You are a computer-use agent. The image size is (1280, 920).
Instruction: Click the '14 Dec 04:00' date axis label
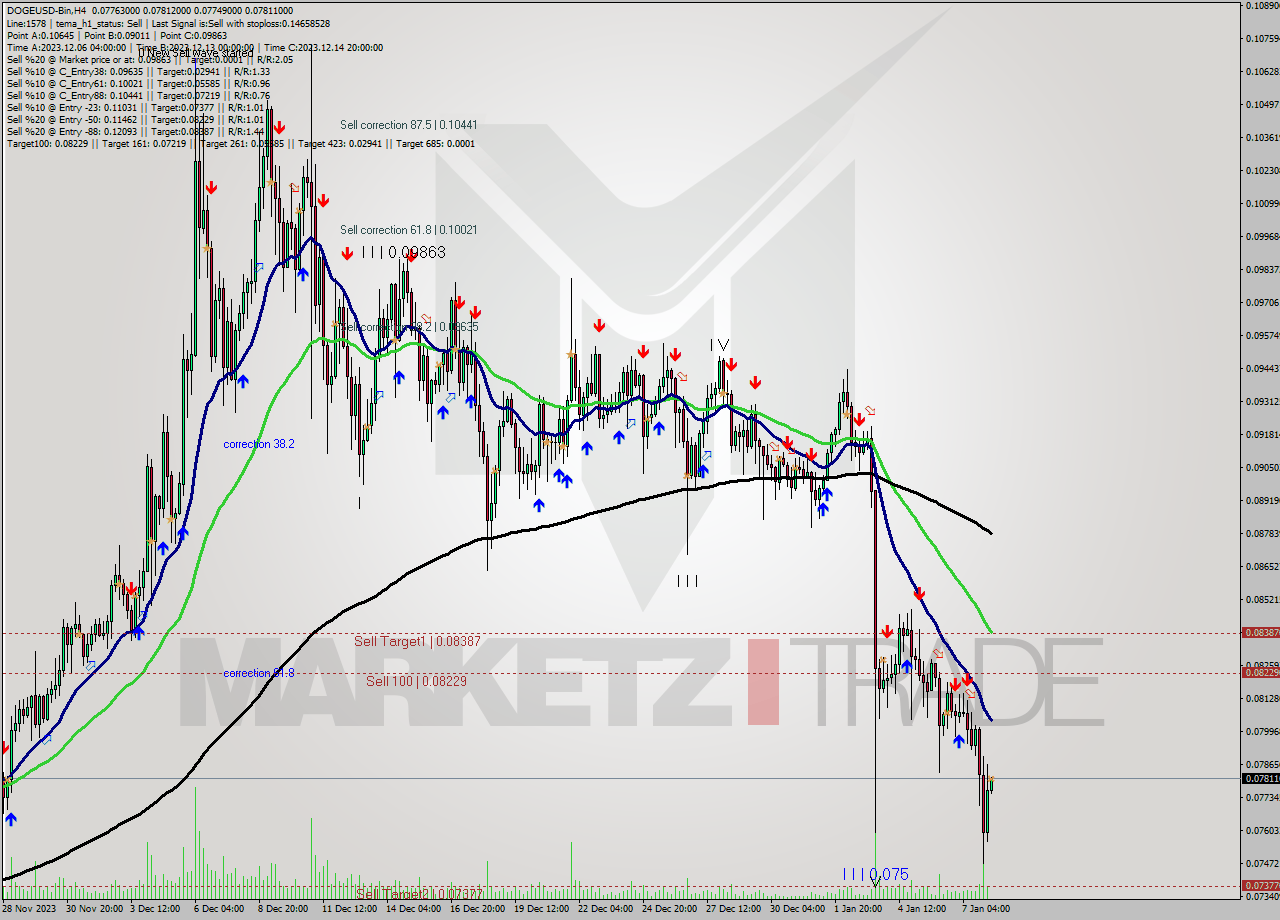[414, 909]
